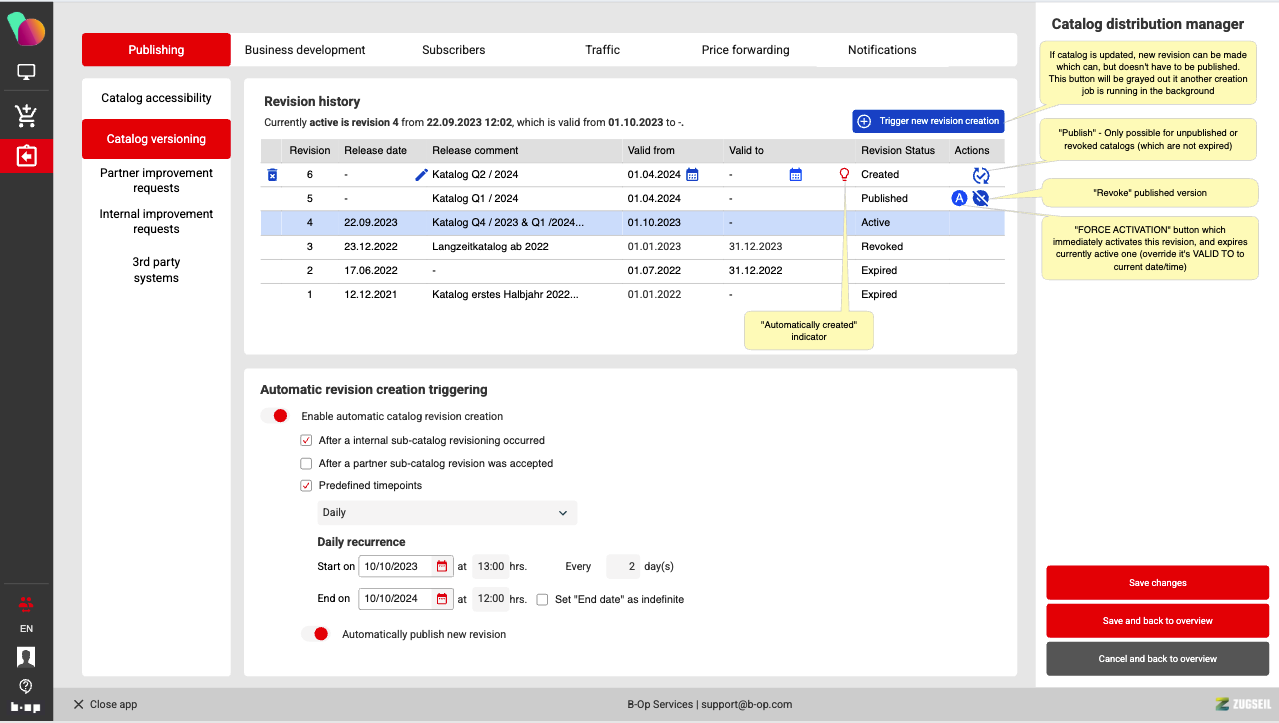The image size is (1279, 723).
Task: Uncheck After a internal sub-catalog revisioning occurred
Action: point(307,440)
